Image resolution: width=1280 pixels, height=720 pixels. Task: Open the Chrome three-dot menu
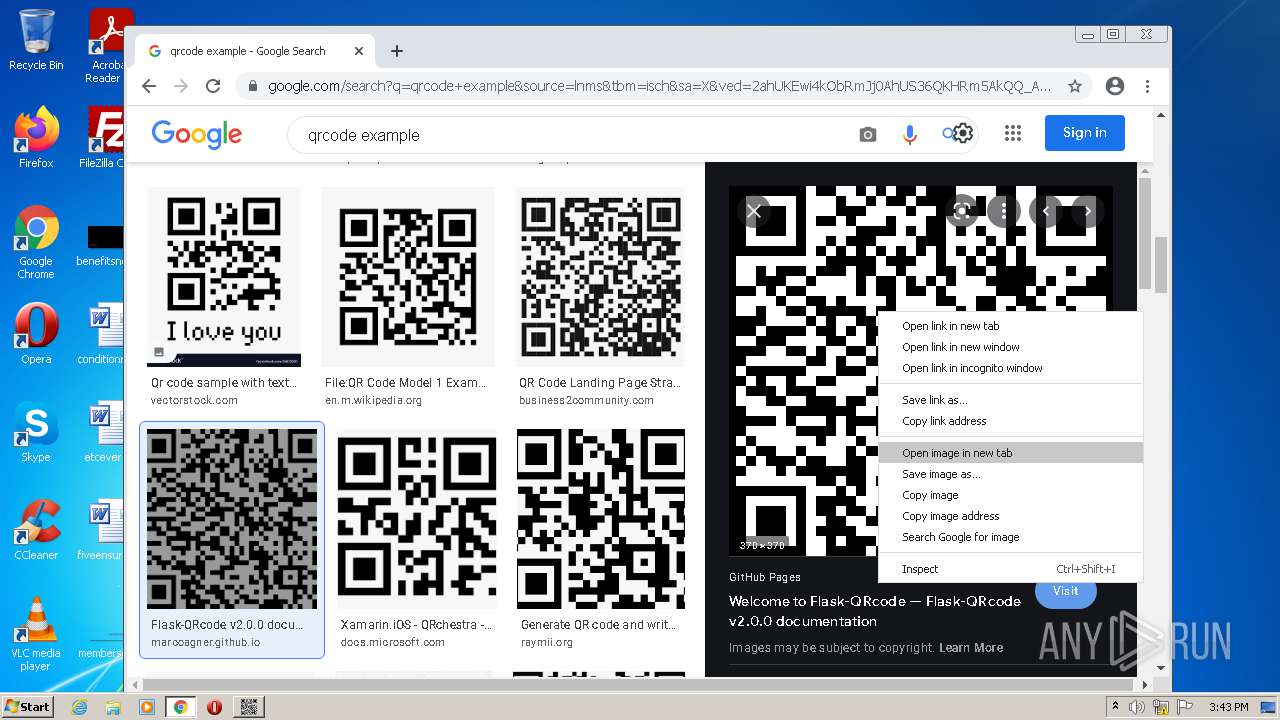[x=1148, y=86]
